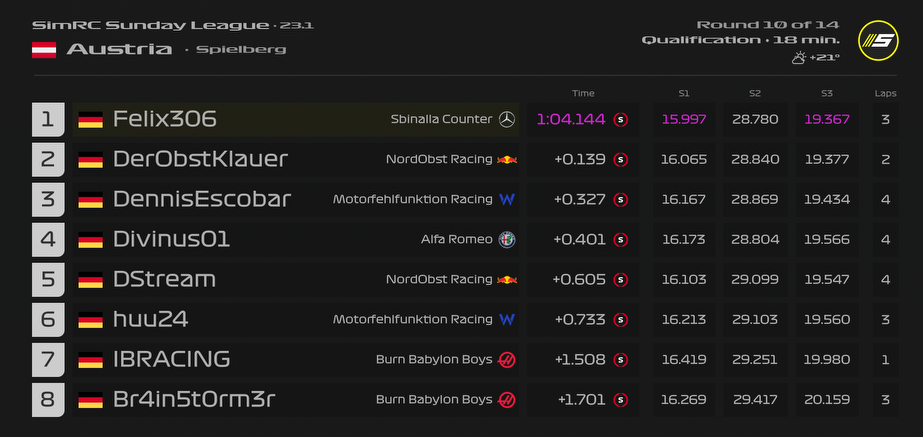923x437 pixels.
Task: Click the Br4in5t0rm3r driver name
Action: point(194,400)
